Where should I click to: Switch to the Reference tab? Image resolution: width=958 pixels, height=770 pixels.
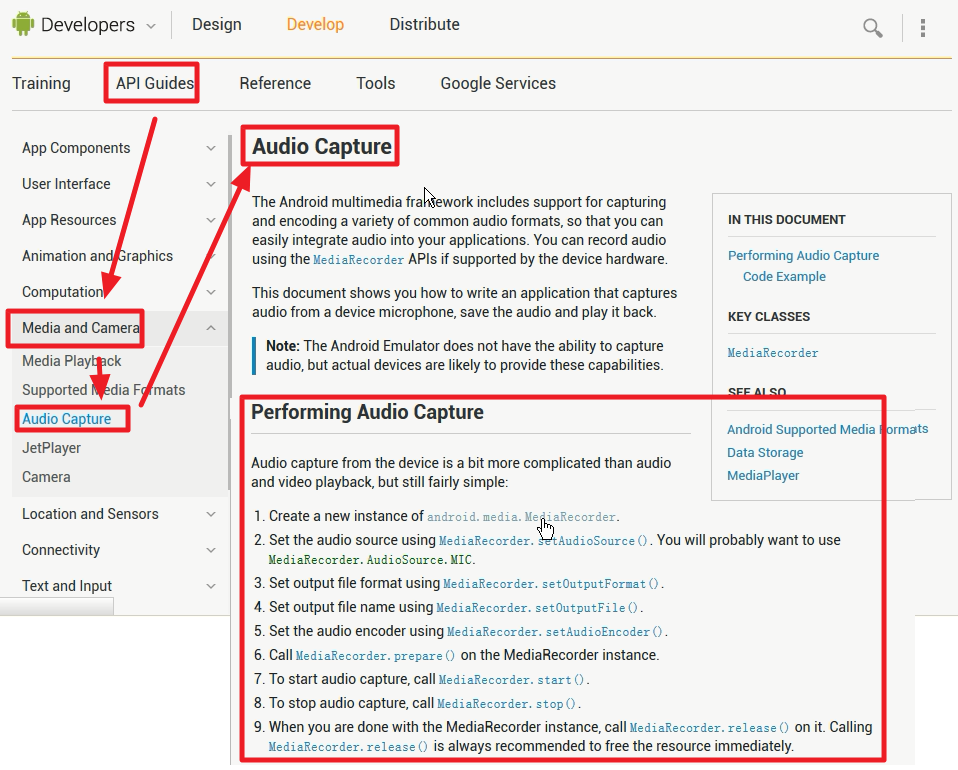click(275, 83)
